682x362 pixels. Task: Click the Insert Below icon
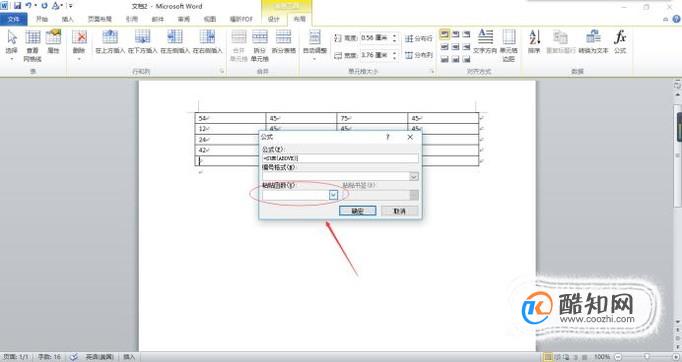point(142,42)
